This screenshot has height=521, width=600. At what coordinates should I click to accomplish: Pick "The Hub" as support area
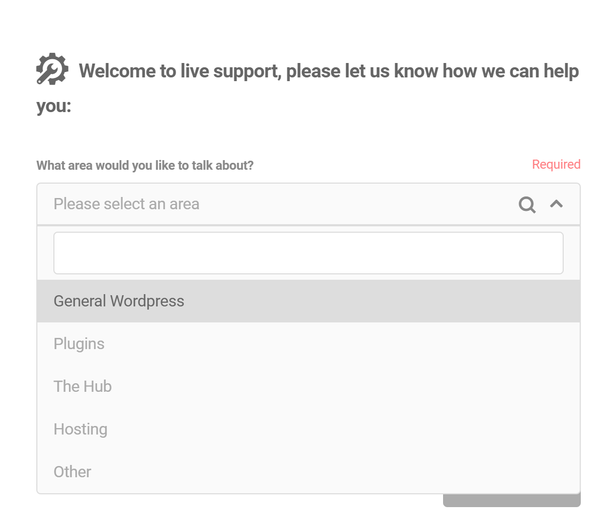coord(83,387)
